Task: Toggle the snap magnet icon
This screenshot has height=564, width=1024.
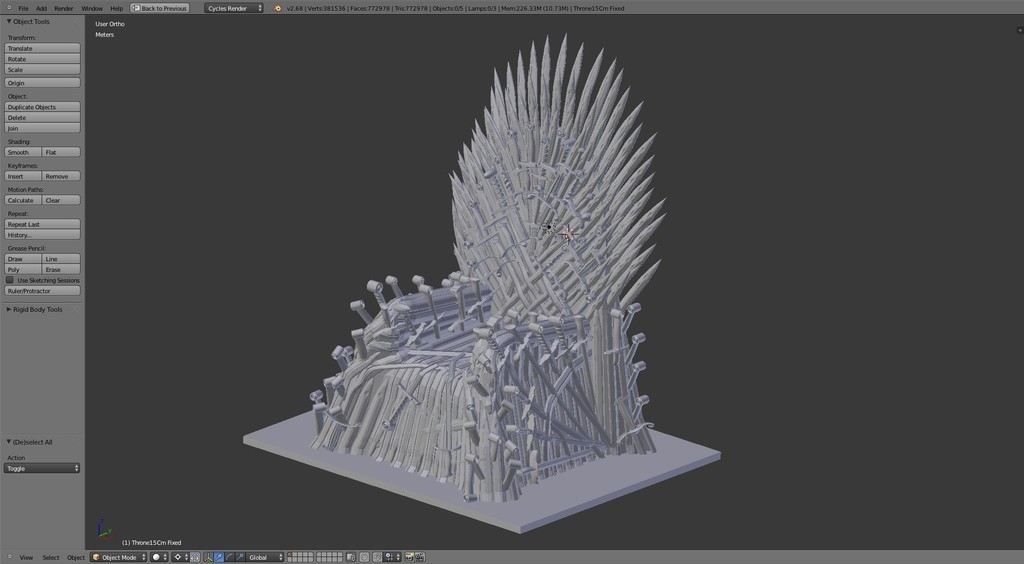Action: 377,557
